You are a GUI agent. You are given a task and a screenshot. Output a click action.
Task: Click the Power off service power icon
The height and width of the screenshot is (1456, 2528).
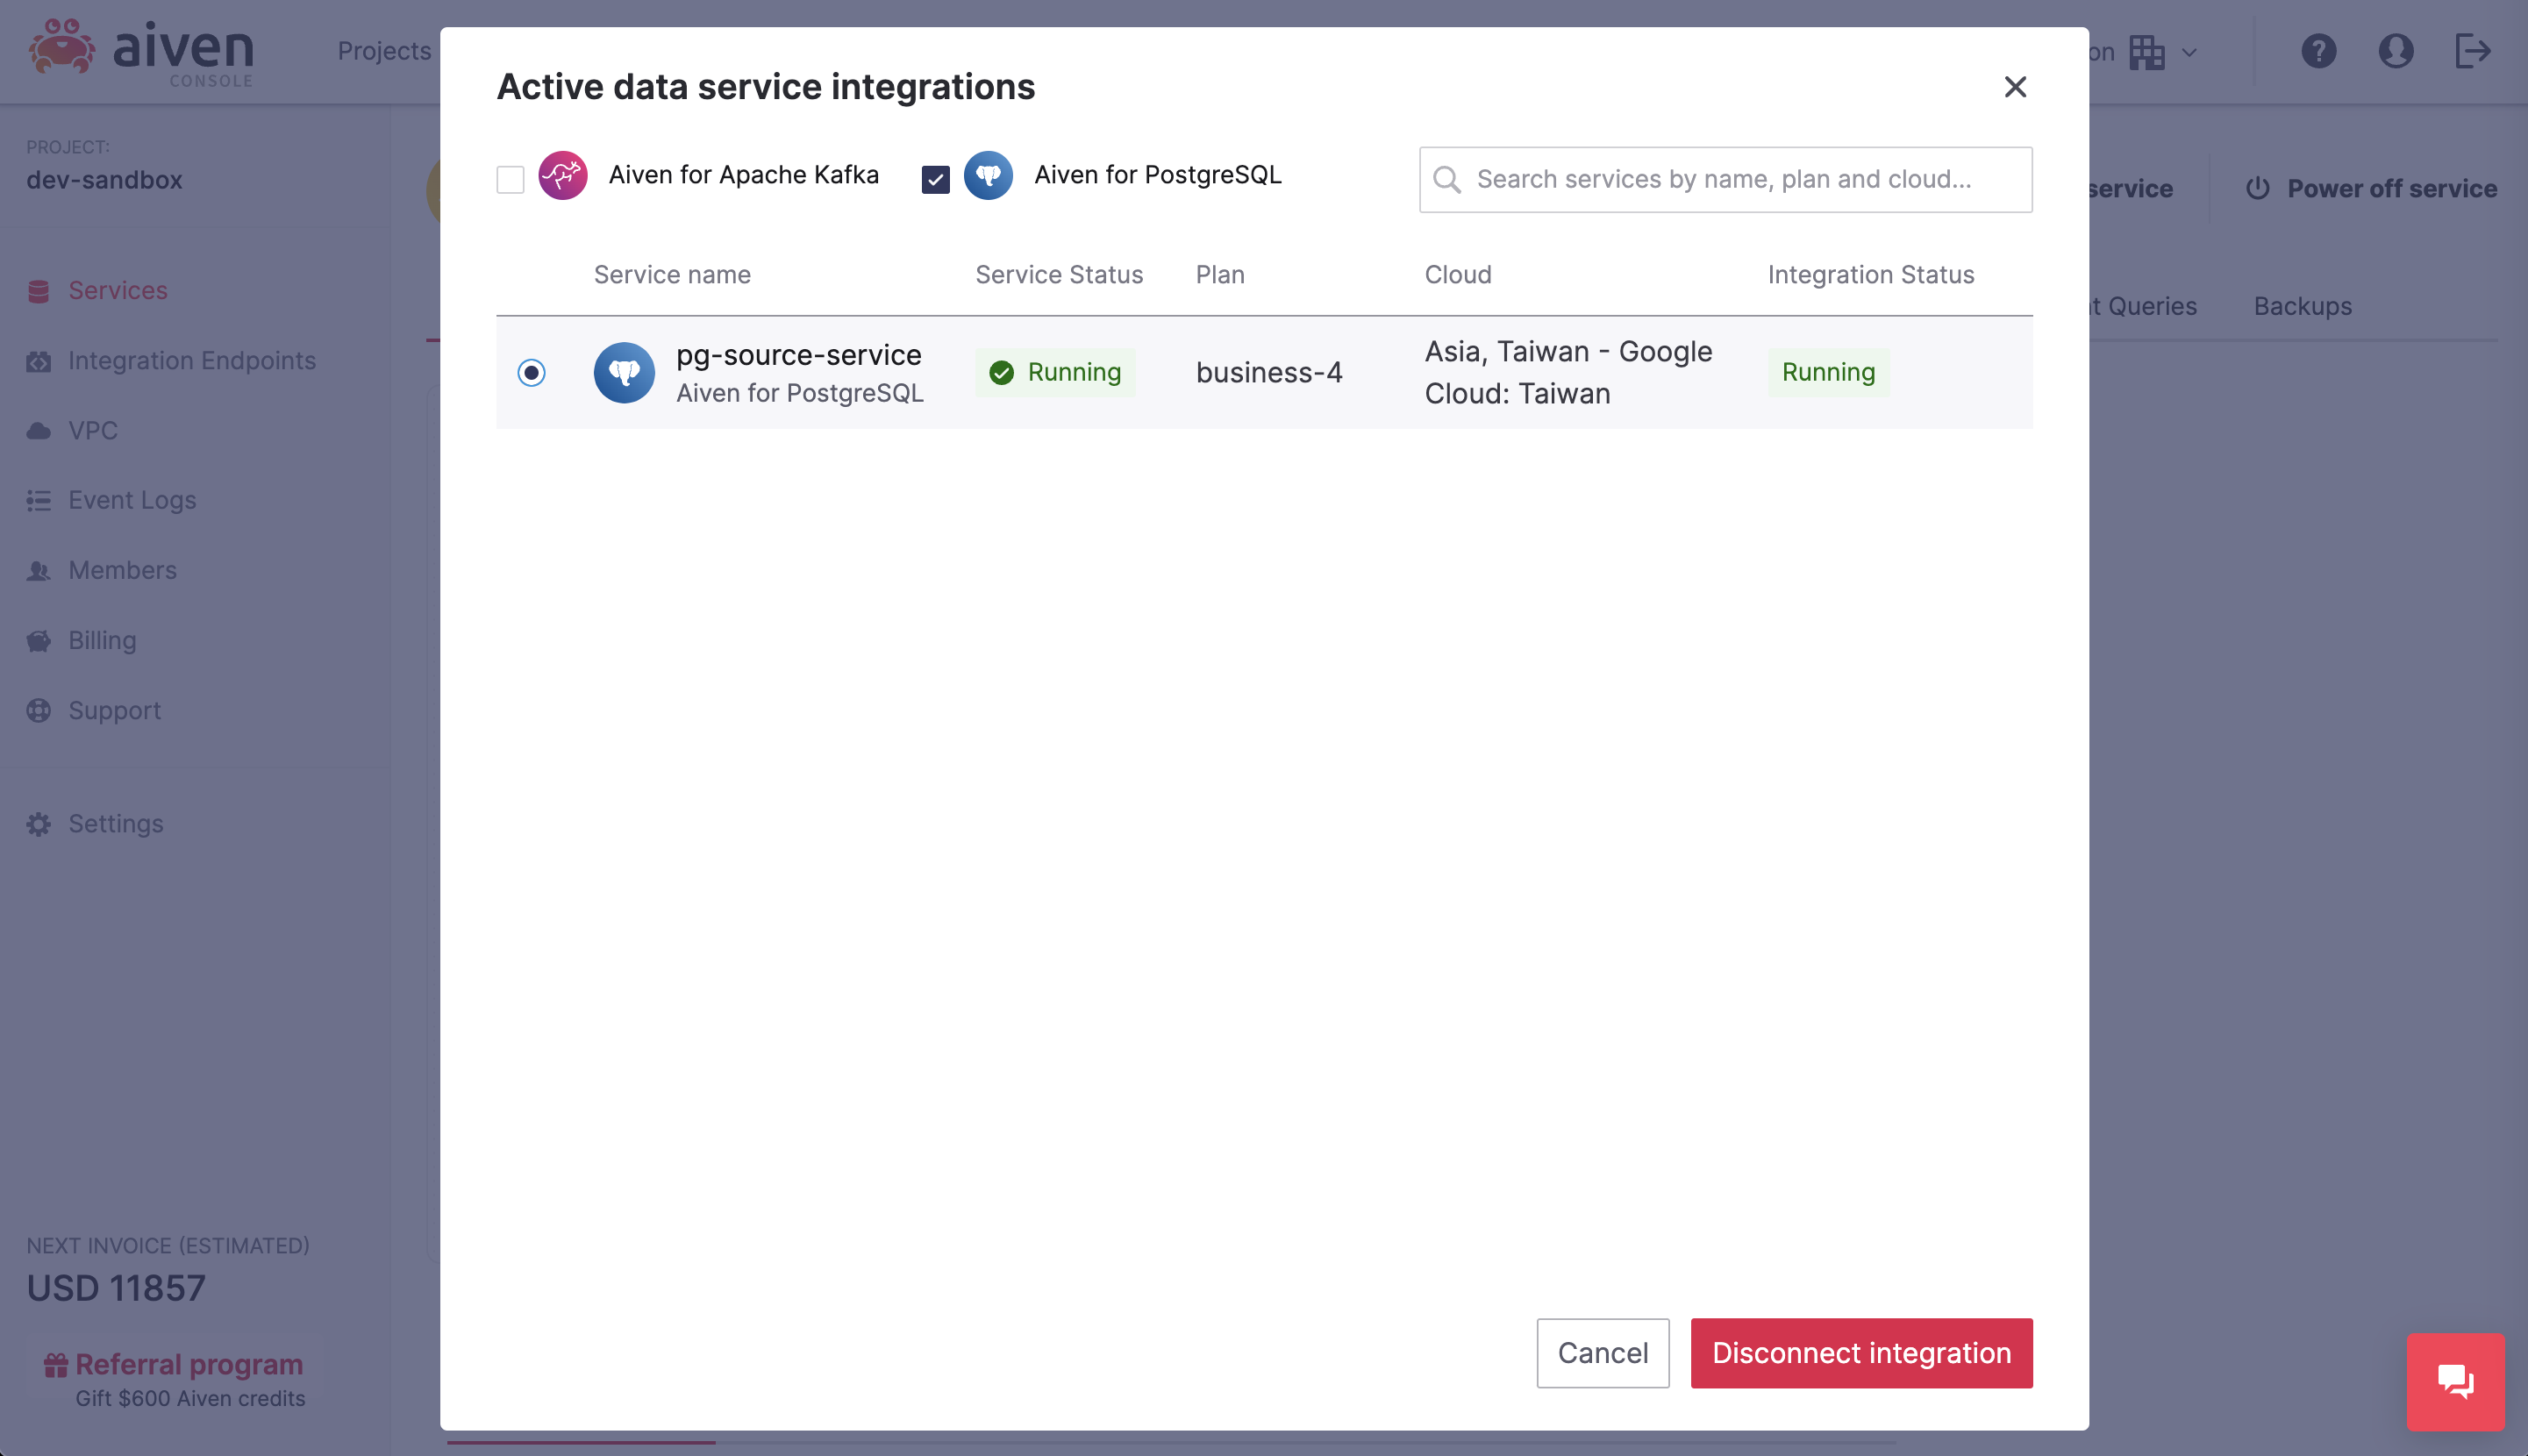2257,188
